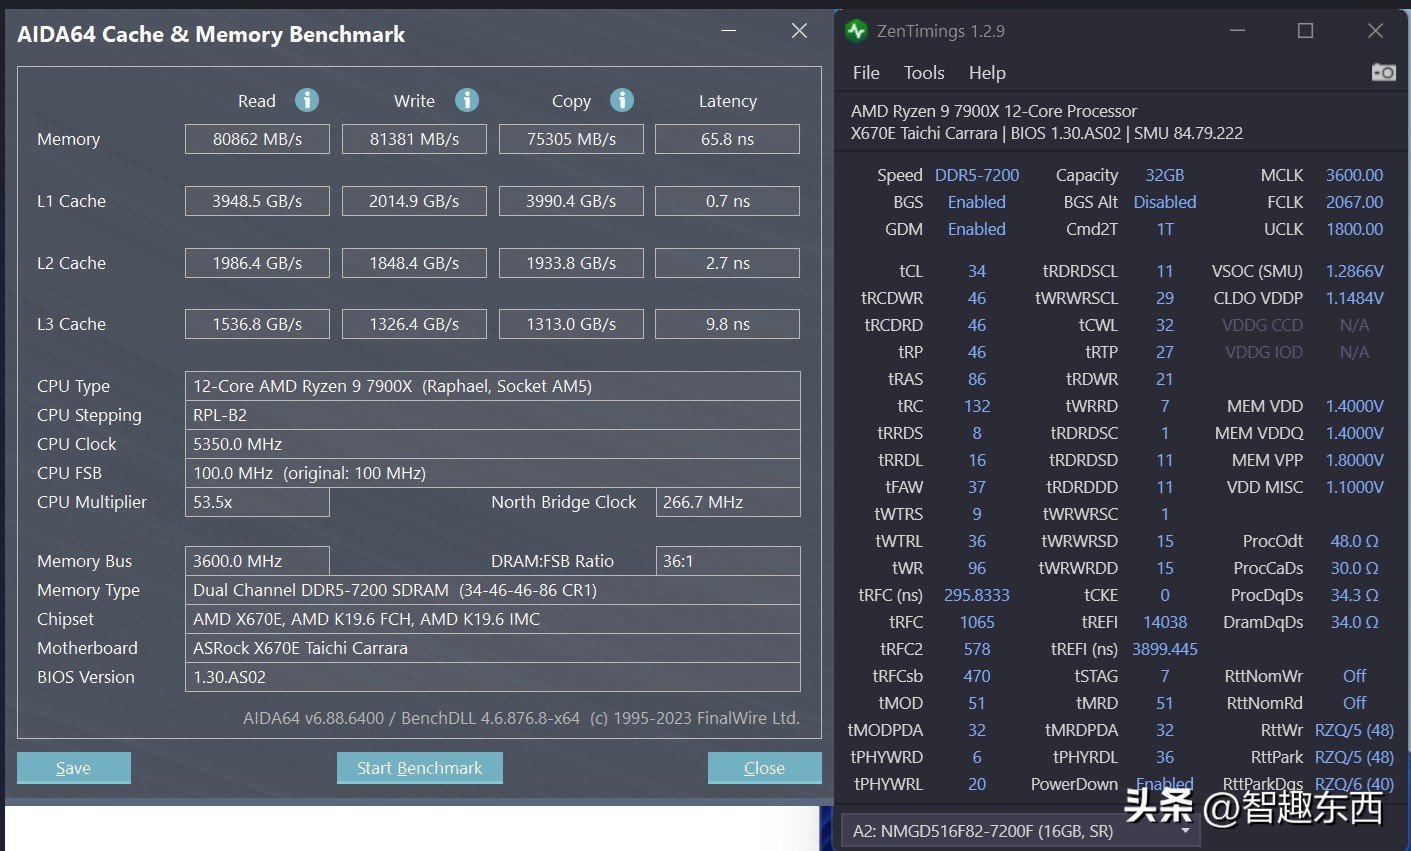Click the Memory Read result field

pyautogui.click(x=257, y=139)
